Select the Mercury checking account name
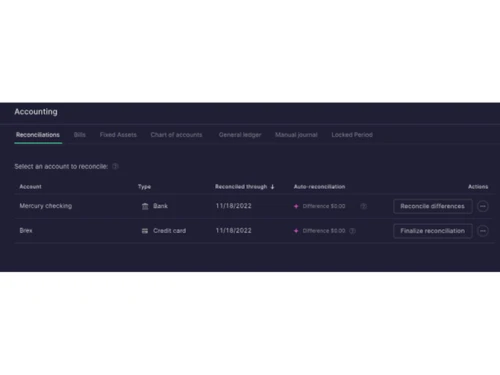Image resolution: width=500 pixels, height=375 pixels. [x=46, y=206]
